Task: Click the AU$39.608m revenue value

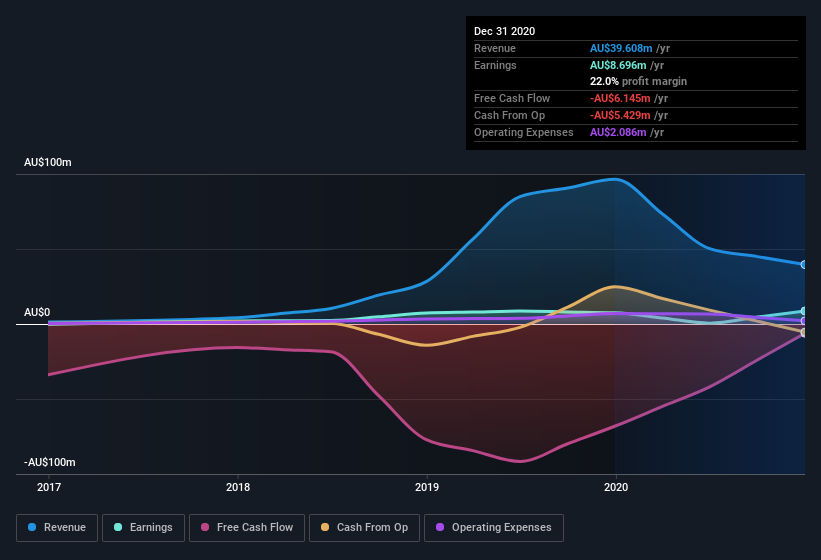Action: coord(621,48)
